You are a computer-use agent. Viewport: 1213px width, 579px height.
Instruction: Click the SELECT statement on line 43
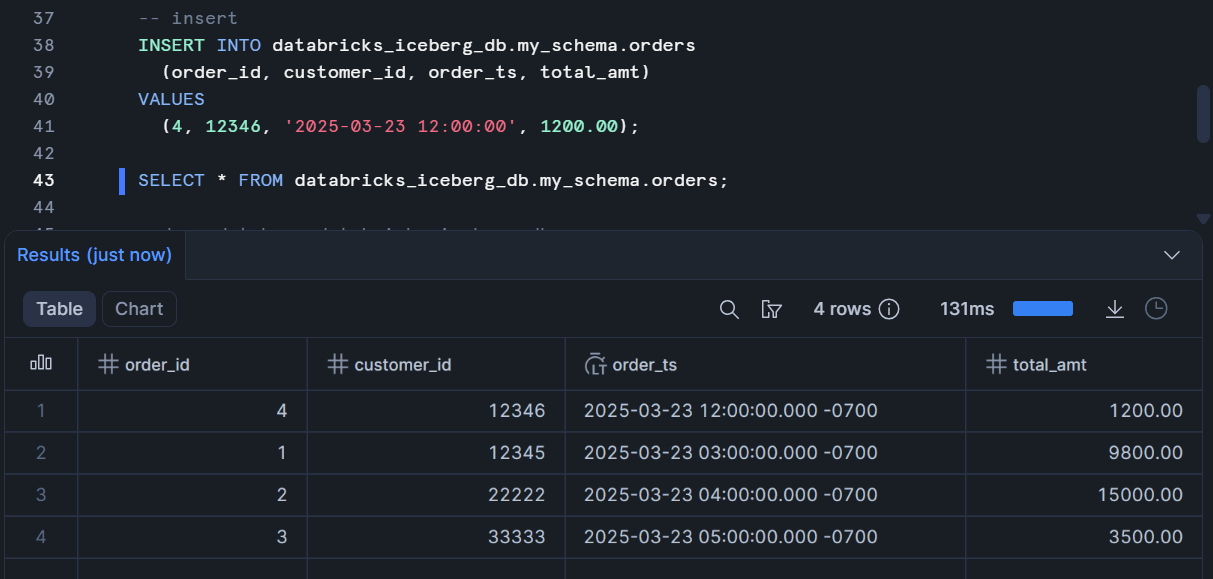pyautogui.click(x=433, y=181)
